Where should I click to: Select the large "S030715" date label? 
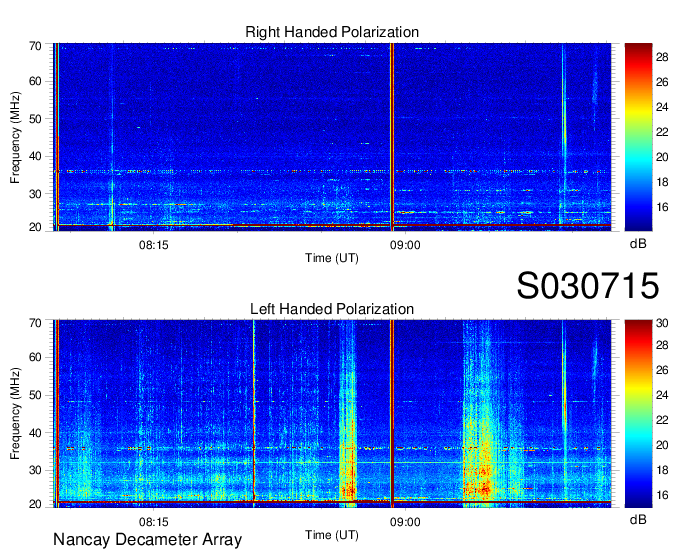588,286
